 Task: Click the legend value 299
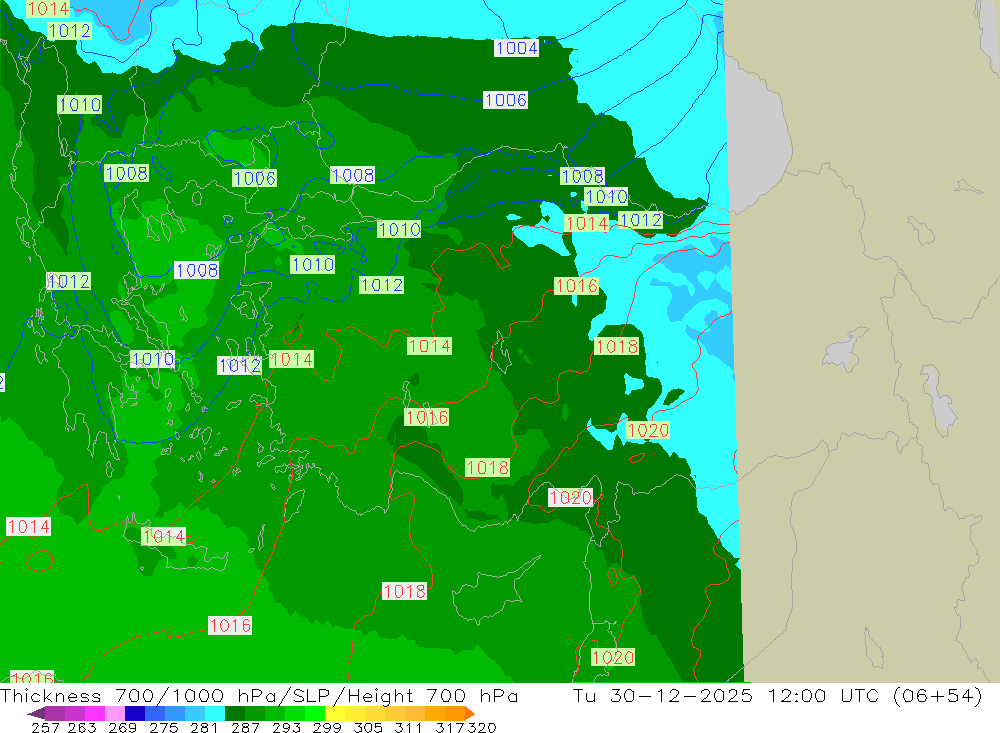(x=327, y=727)
